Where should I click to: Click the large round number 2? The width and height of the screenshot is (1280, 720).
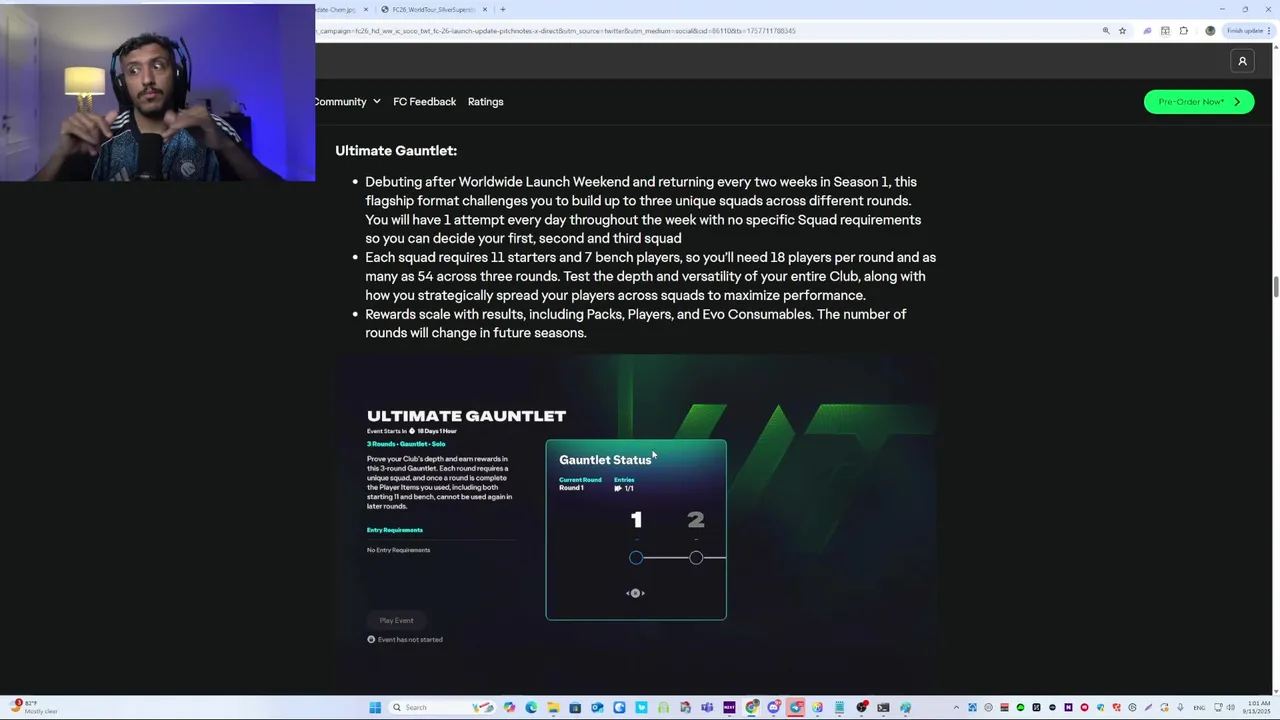click(x=696, y=520)
